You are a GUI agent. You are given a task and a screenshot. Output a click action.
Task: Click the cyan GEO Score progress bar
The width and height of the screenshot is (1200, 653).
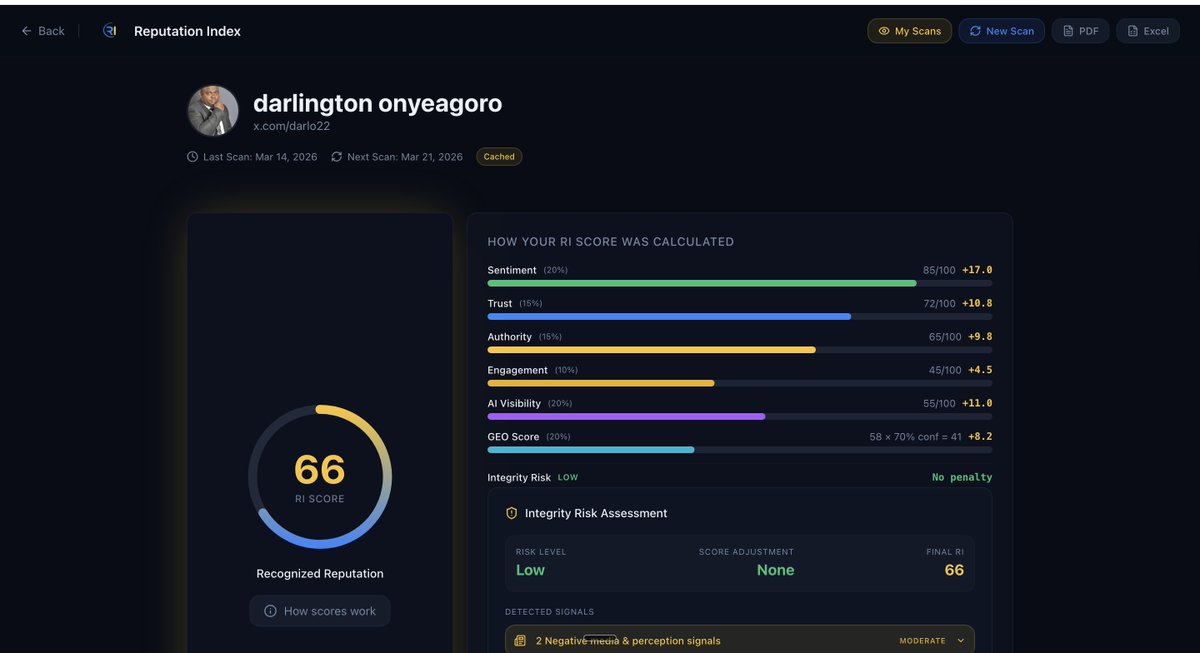[x=591, y=450]
